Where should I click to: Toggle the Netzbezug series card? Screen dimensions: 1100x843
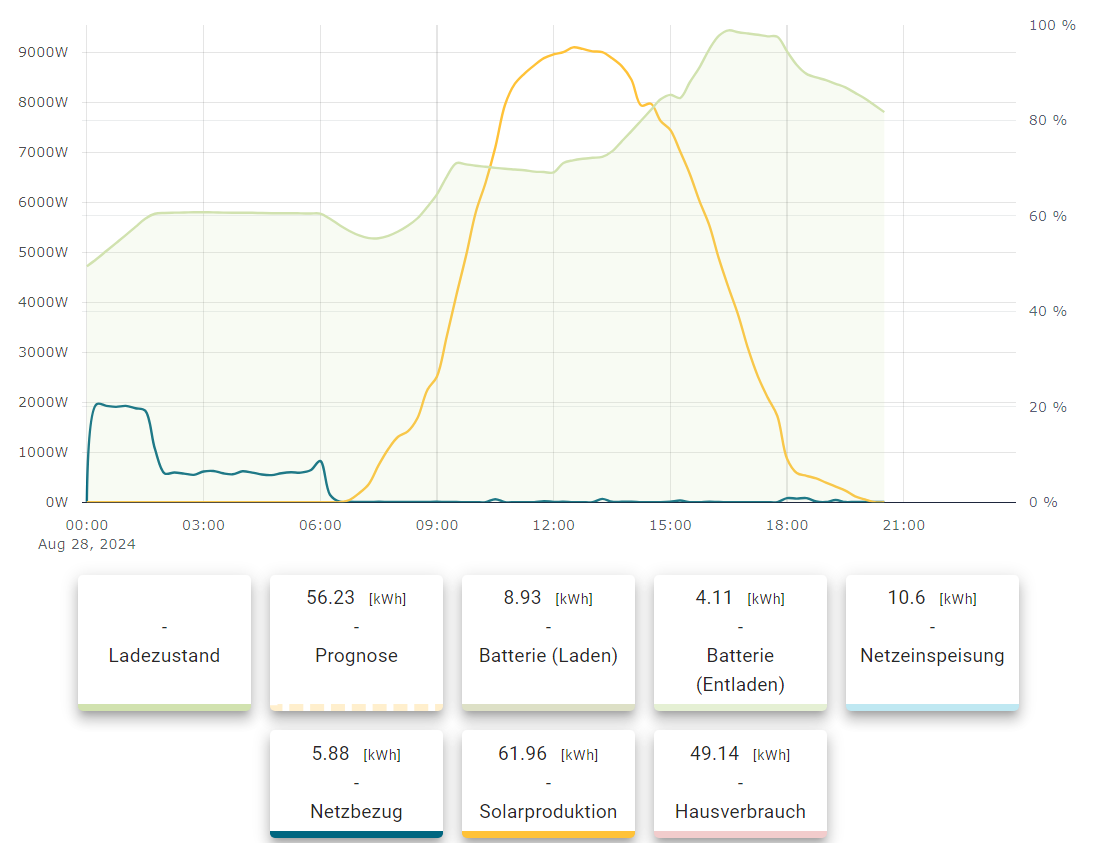tap(356, 783)
